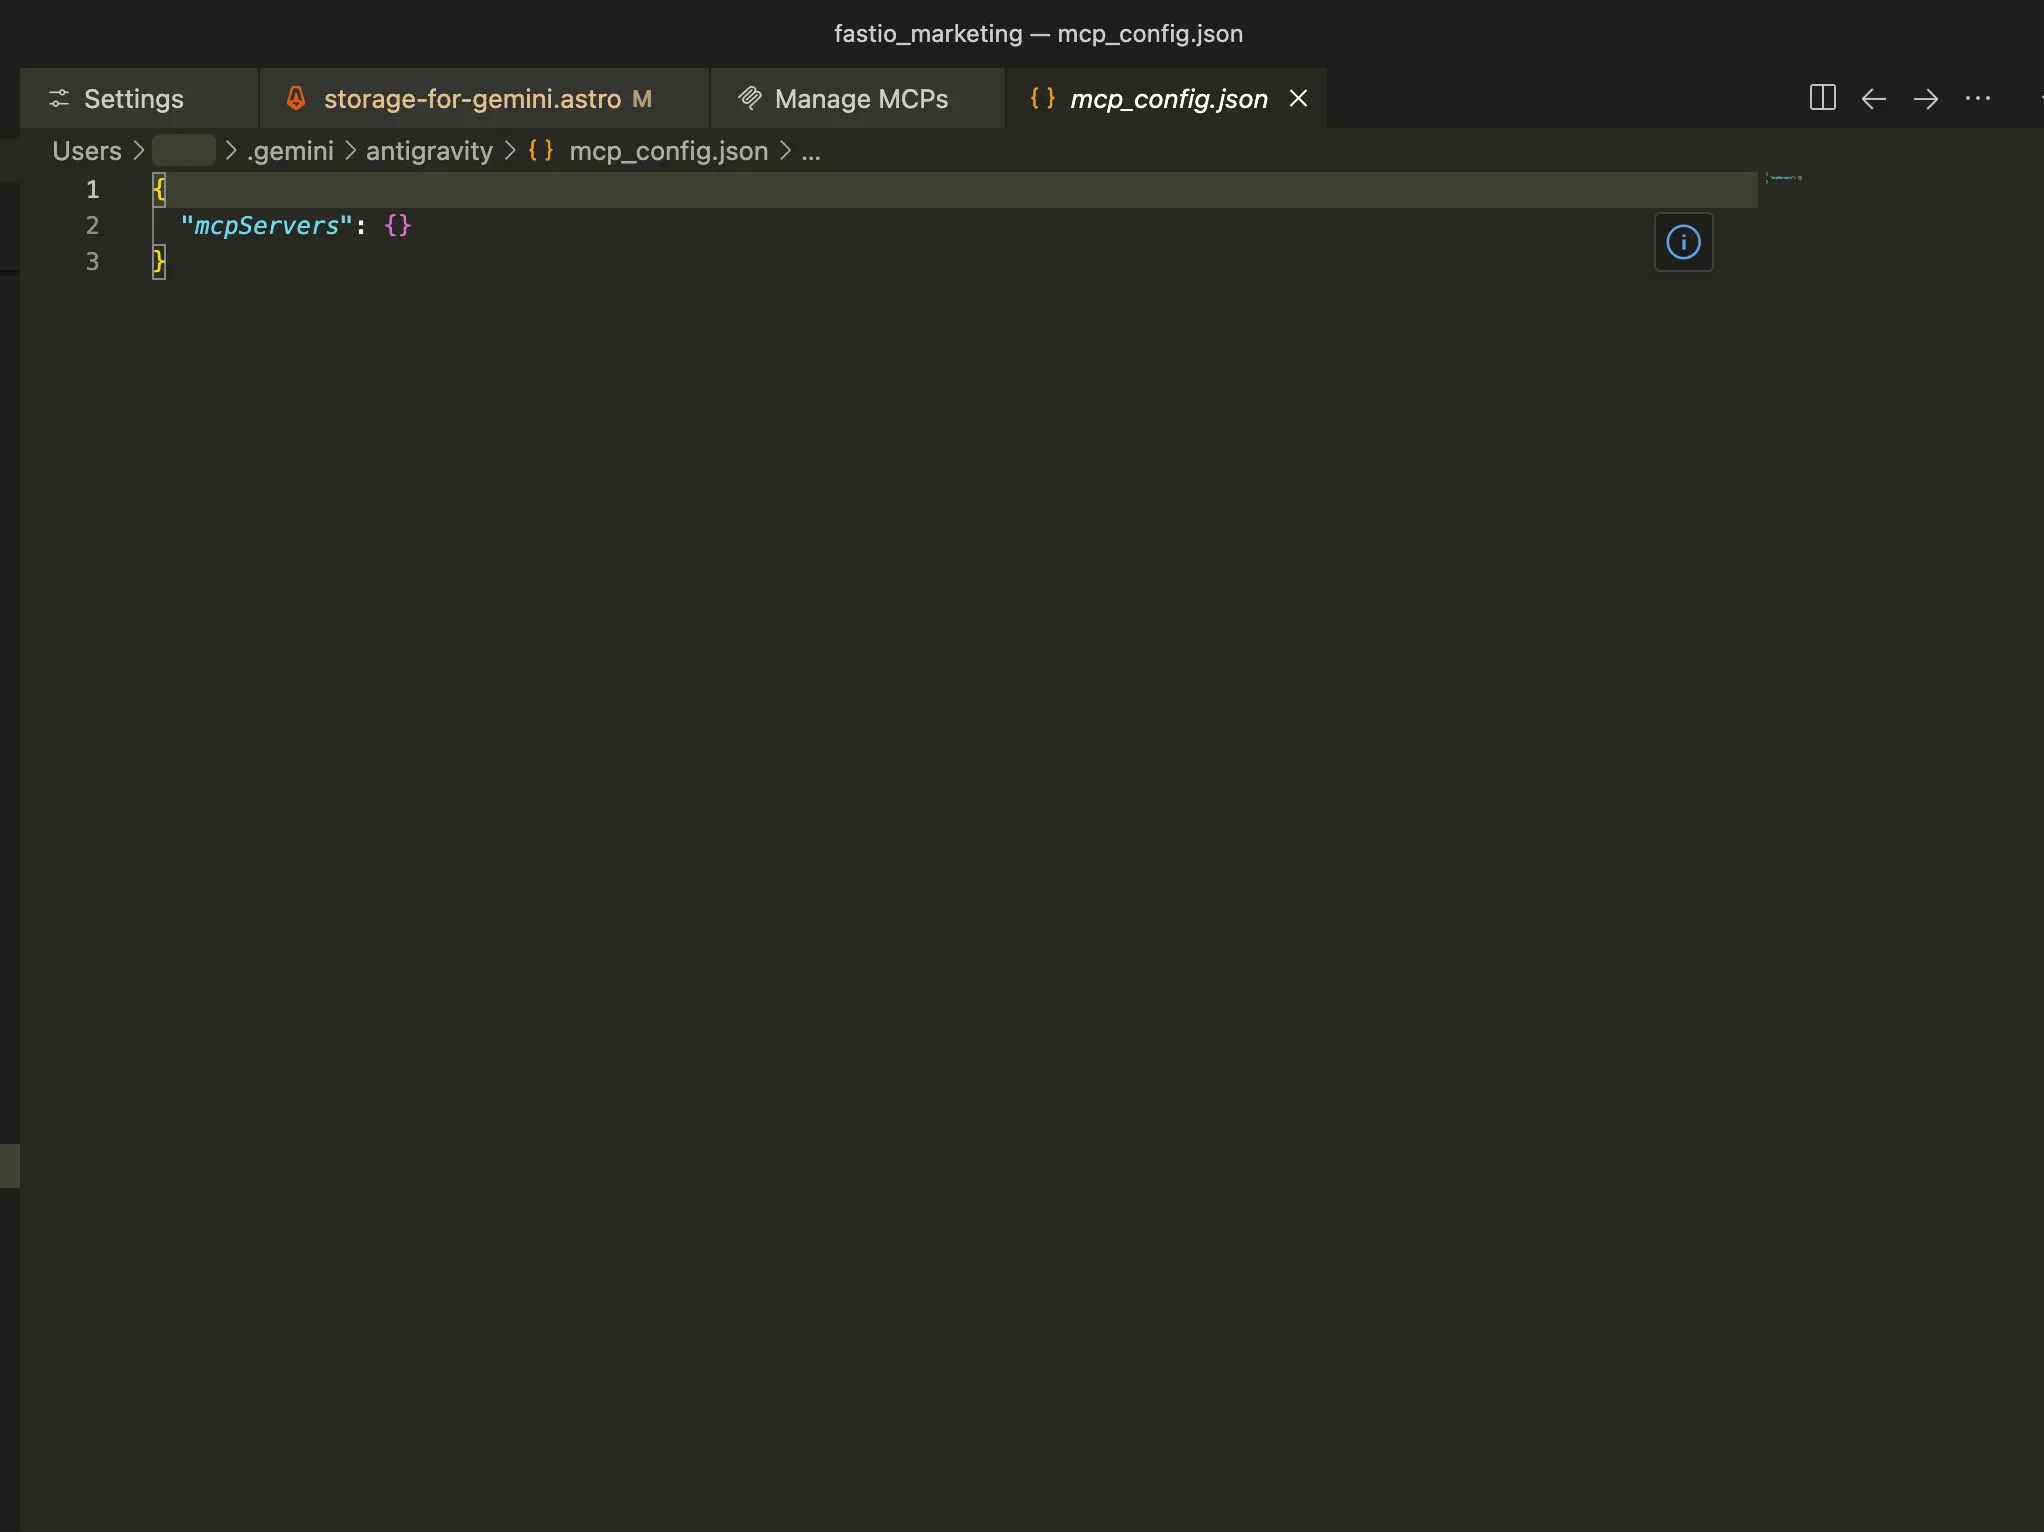2044x1532 pixels.
Task: Open the Split Editor icon
Action: (x=1822, y=98)
